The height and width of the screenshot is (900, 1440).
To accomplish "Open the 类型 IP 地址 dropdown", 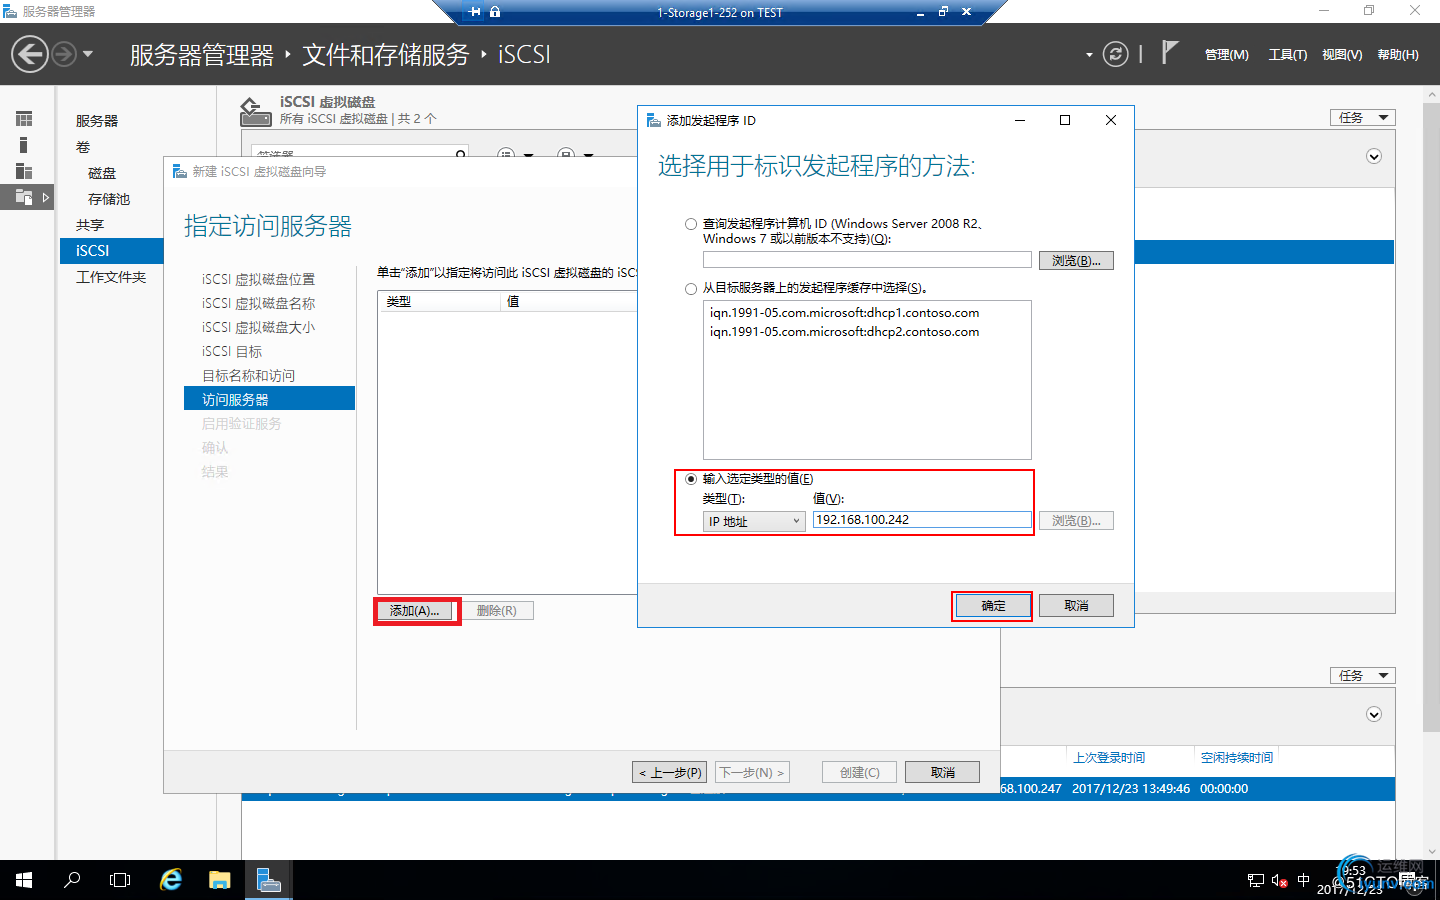I will (754, 521).
